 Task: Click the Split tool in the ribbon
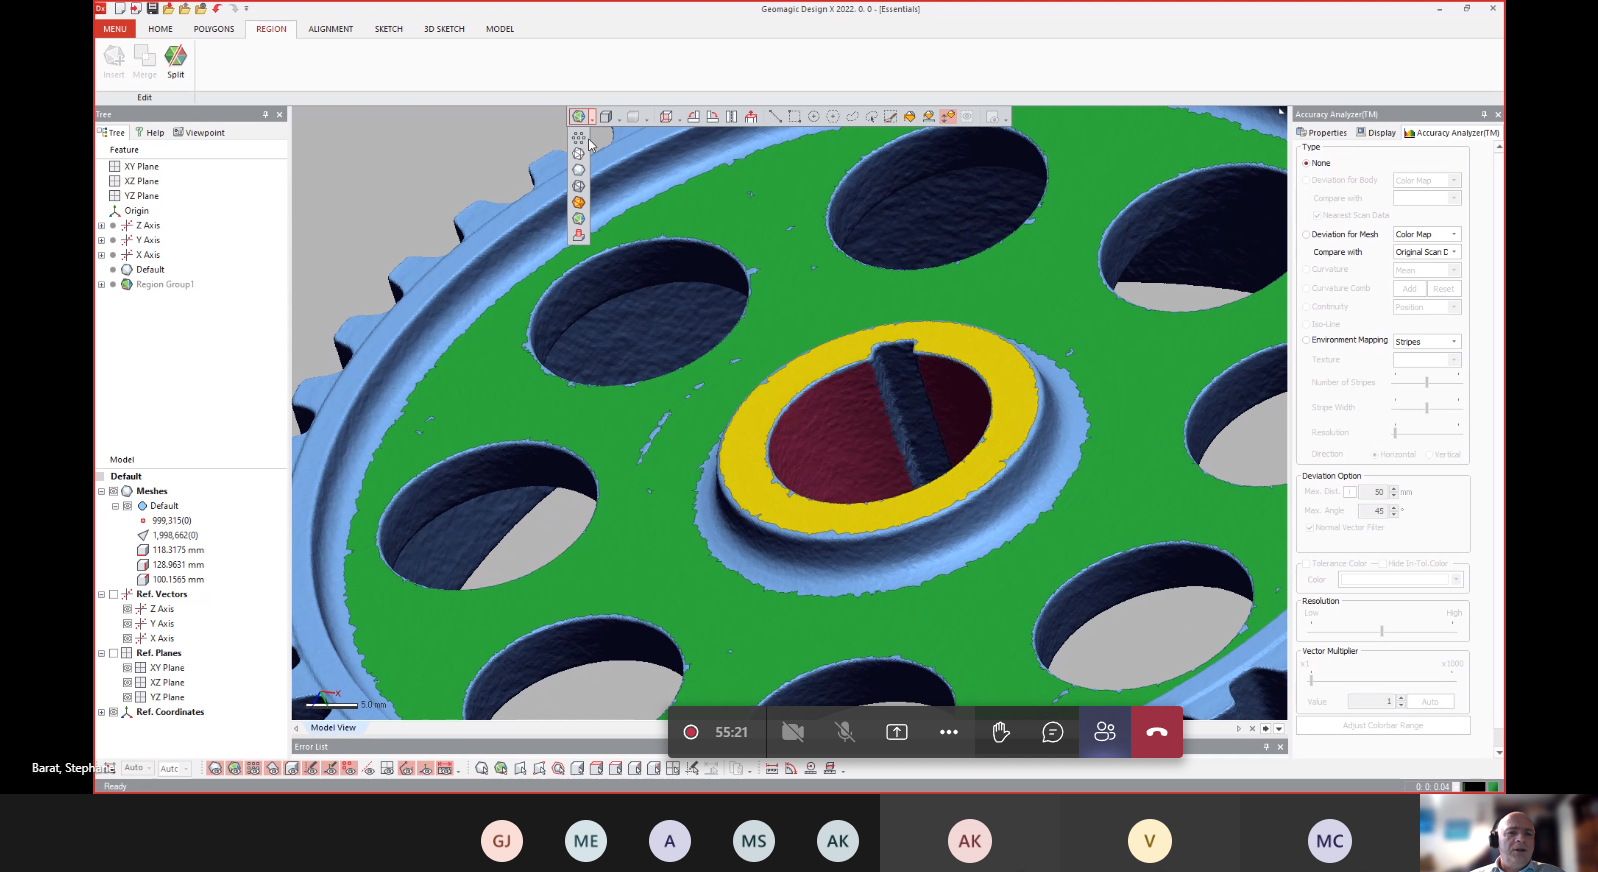(x=175, y=61)
